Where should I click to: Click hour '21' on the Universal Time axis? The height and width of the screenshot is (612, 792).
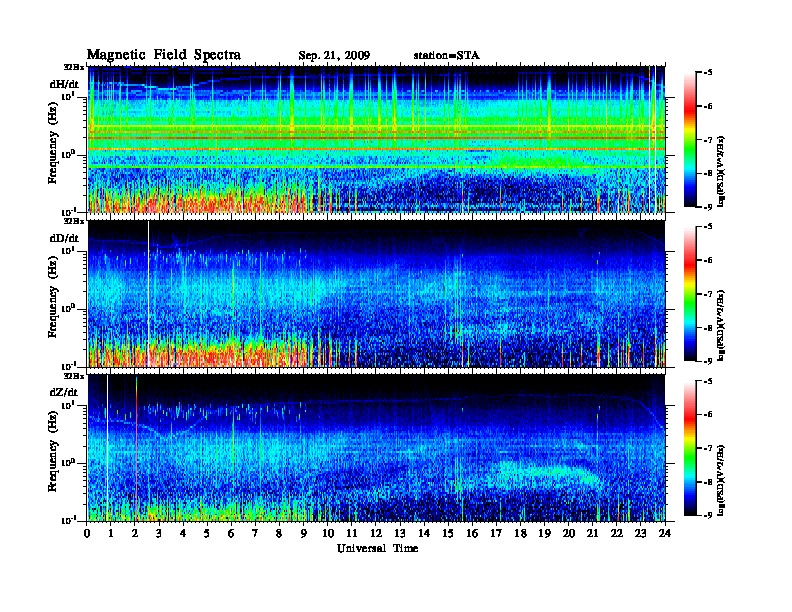tap(592, 533)
